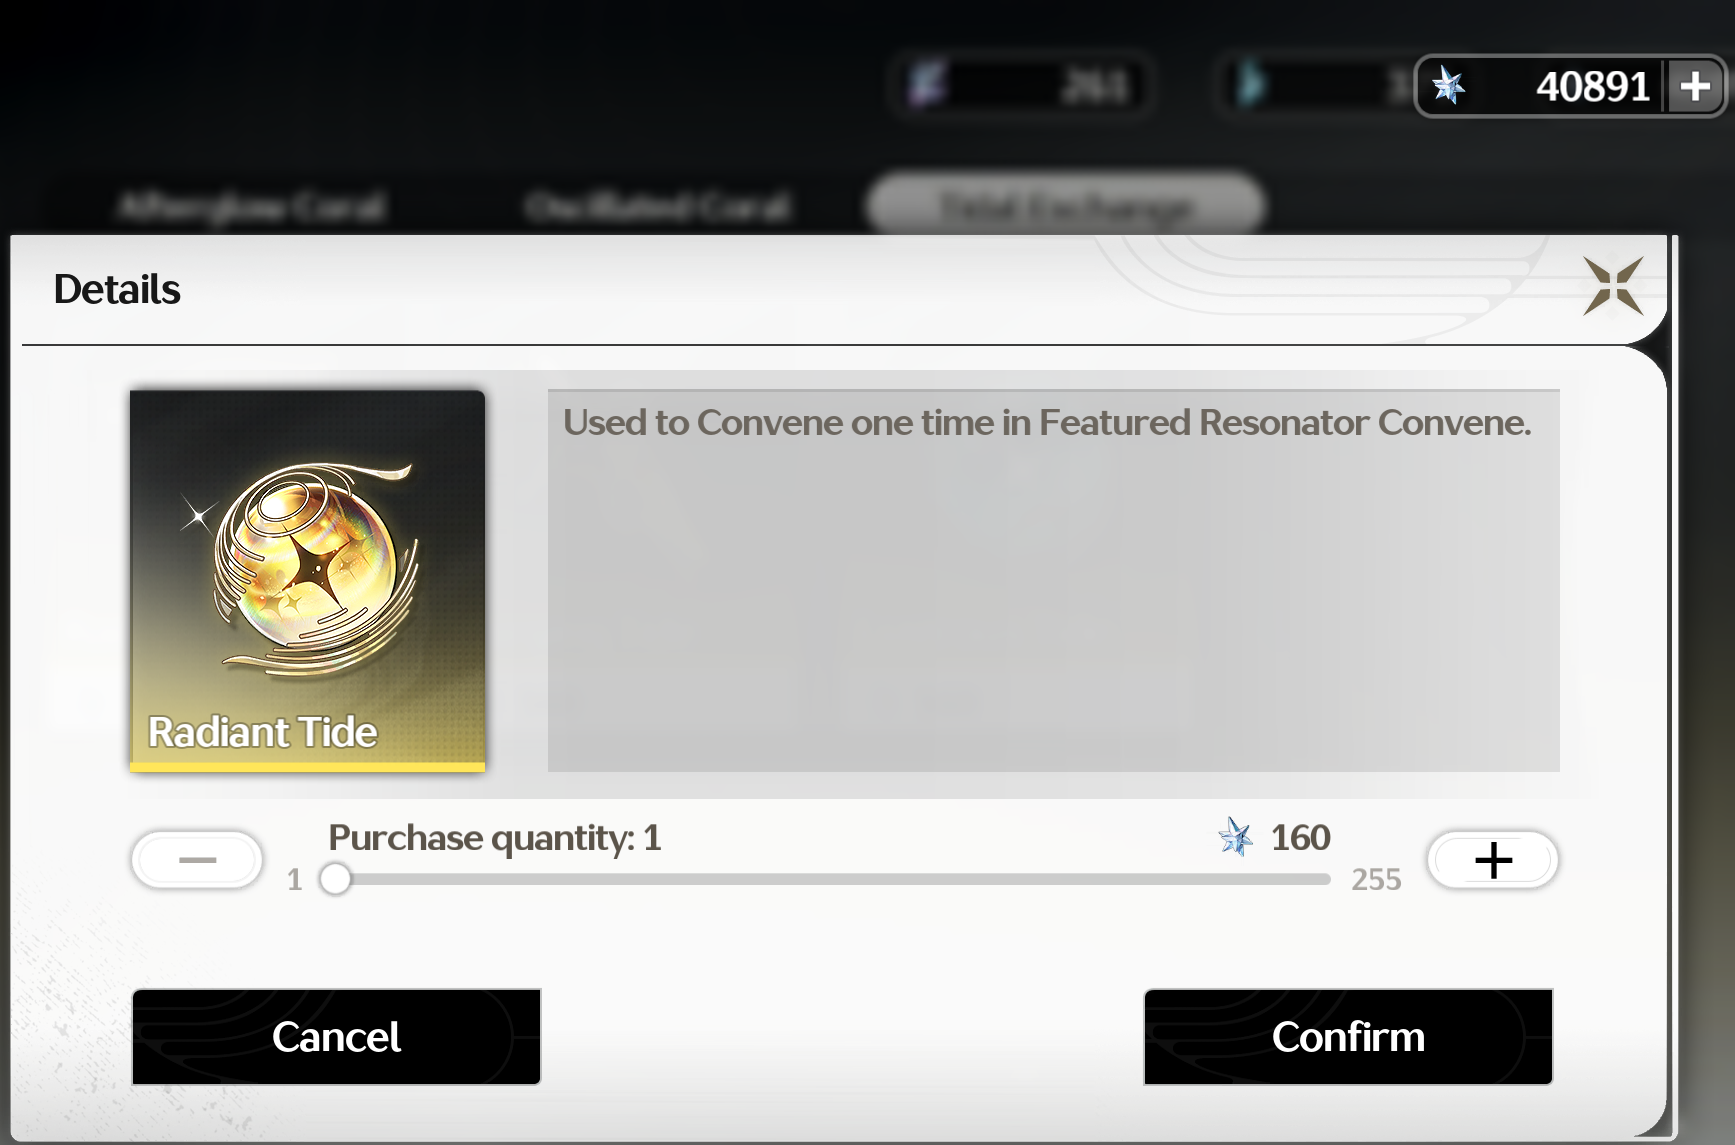Decrease purchase quantity with minus button

coord(197,859)
